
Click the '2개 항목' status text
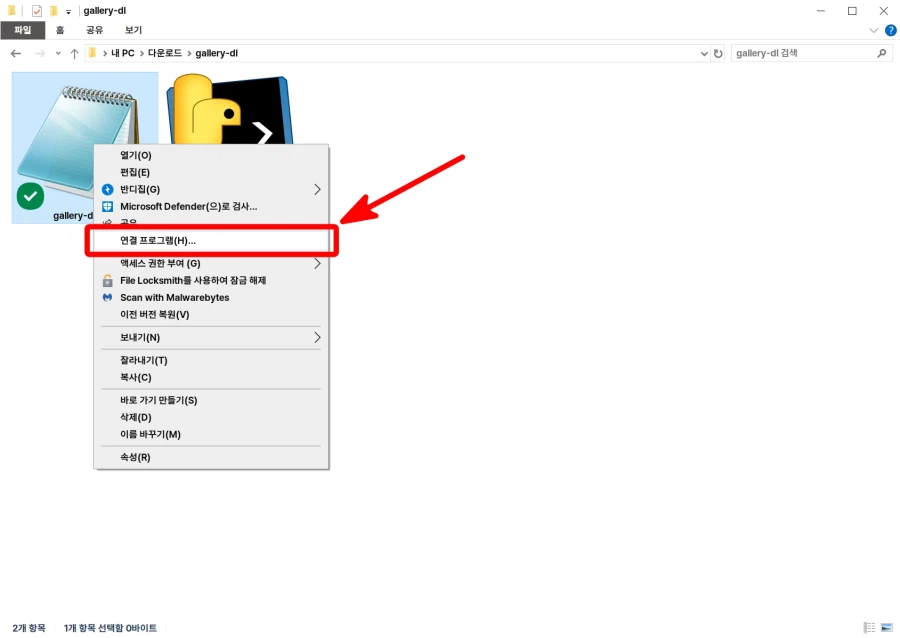click(x=29, y=628)
